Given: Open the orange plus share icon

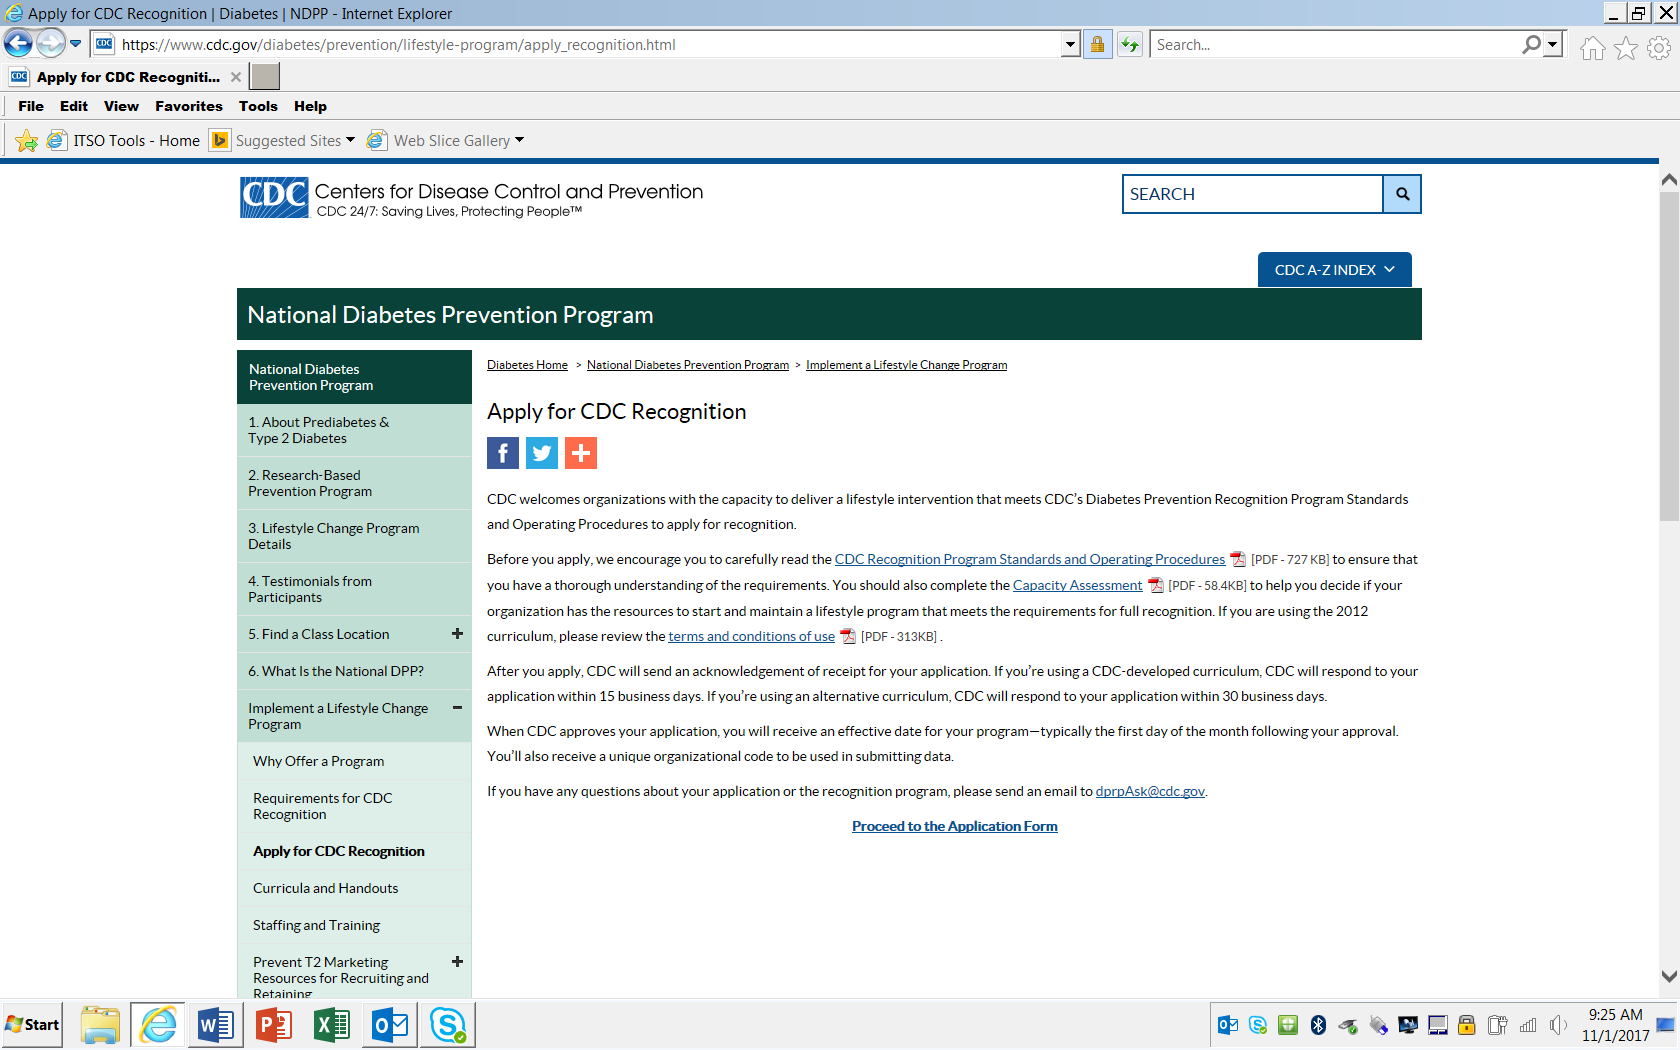Looking at the screenshot, I should point(581,453).
